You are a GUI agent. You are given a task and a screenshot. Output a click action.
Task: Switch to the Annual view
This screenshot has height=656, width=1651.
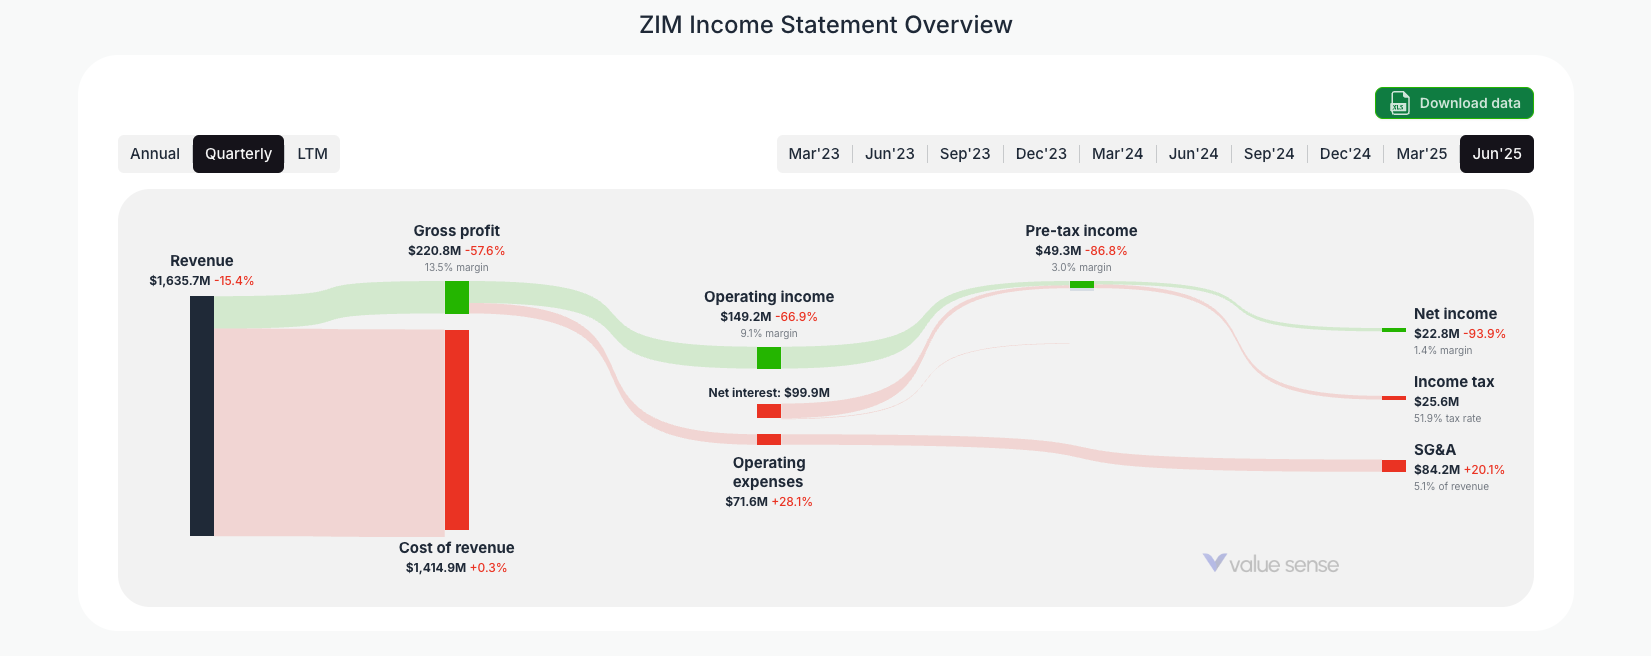[x=155, y=153]
